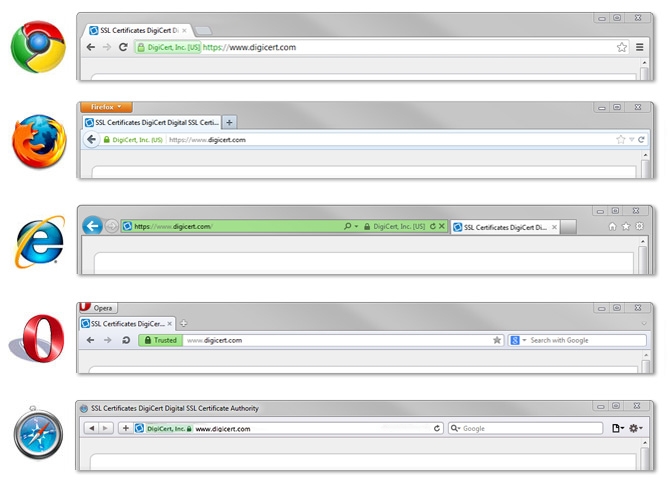
Task: Open Internet Explorer's home icon
Action: coord(612,227)
